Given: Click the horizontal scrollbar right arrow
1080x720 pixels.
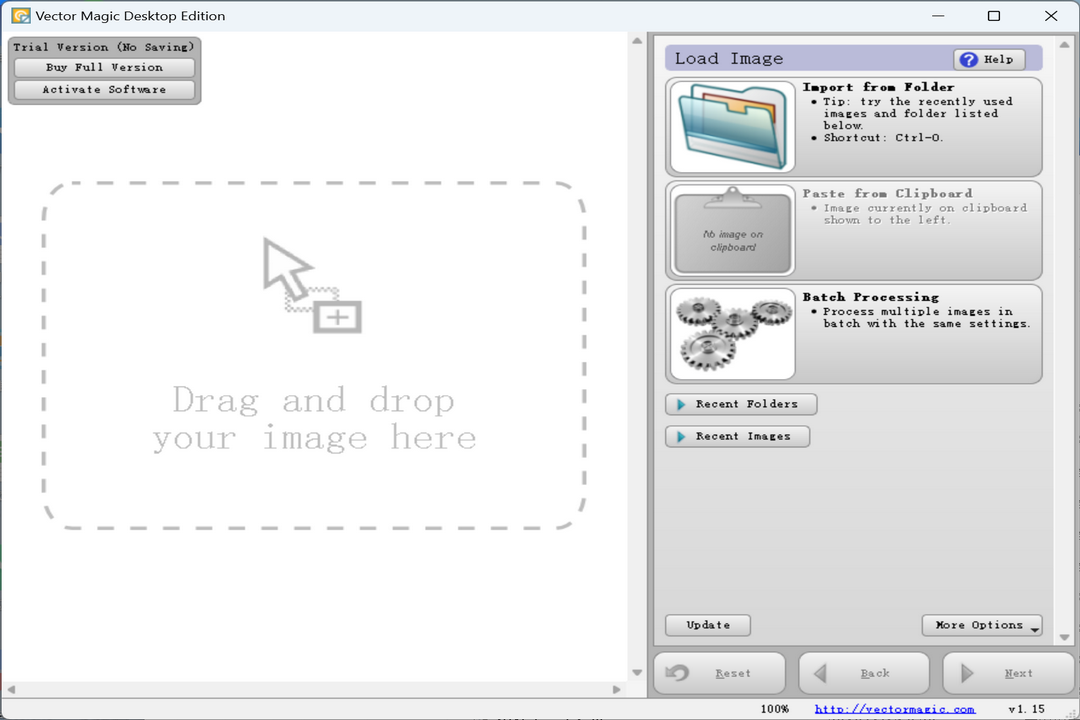Looking at the screenshot, I should [617, 690].
